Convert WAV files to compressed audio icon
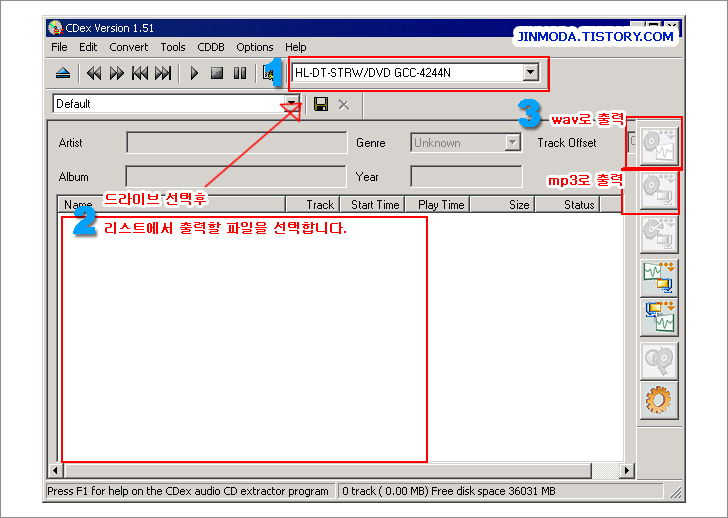728x518 pixels. pos(658,278)
